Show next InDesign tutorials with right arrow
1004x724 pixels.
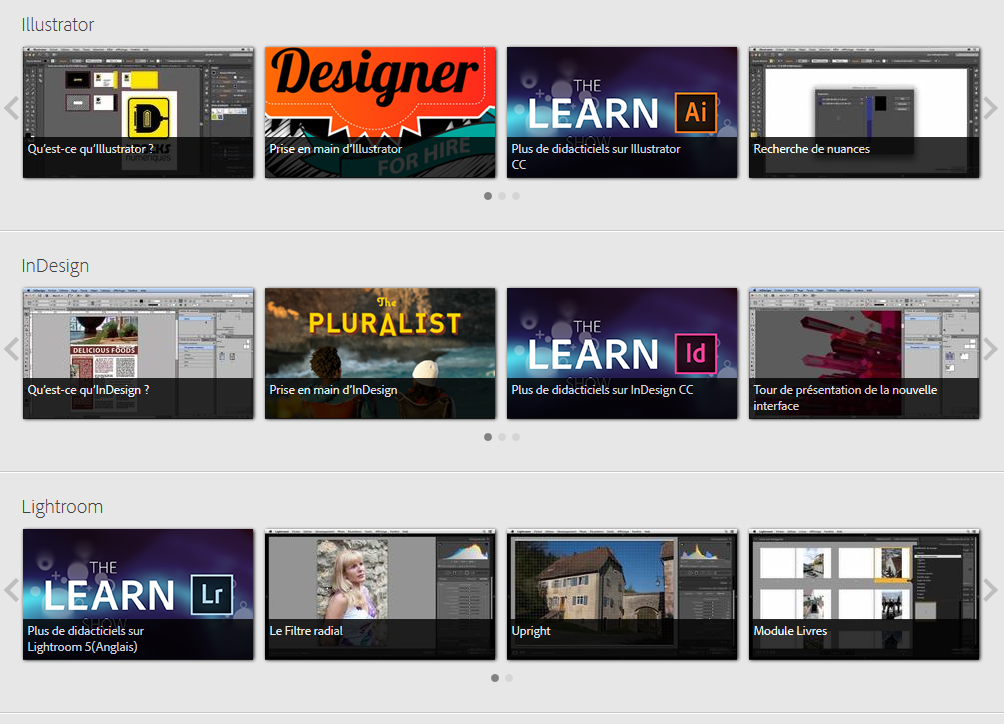tap(991, 349)
